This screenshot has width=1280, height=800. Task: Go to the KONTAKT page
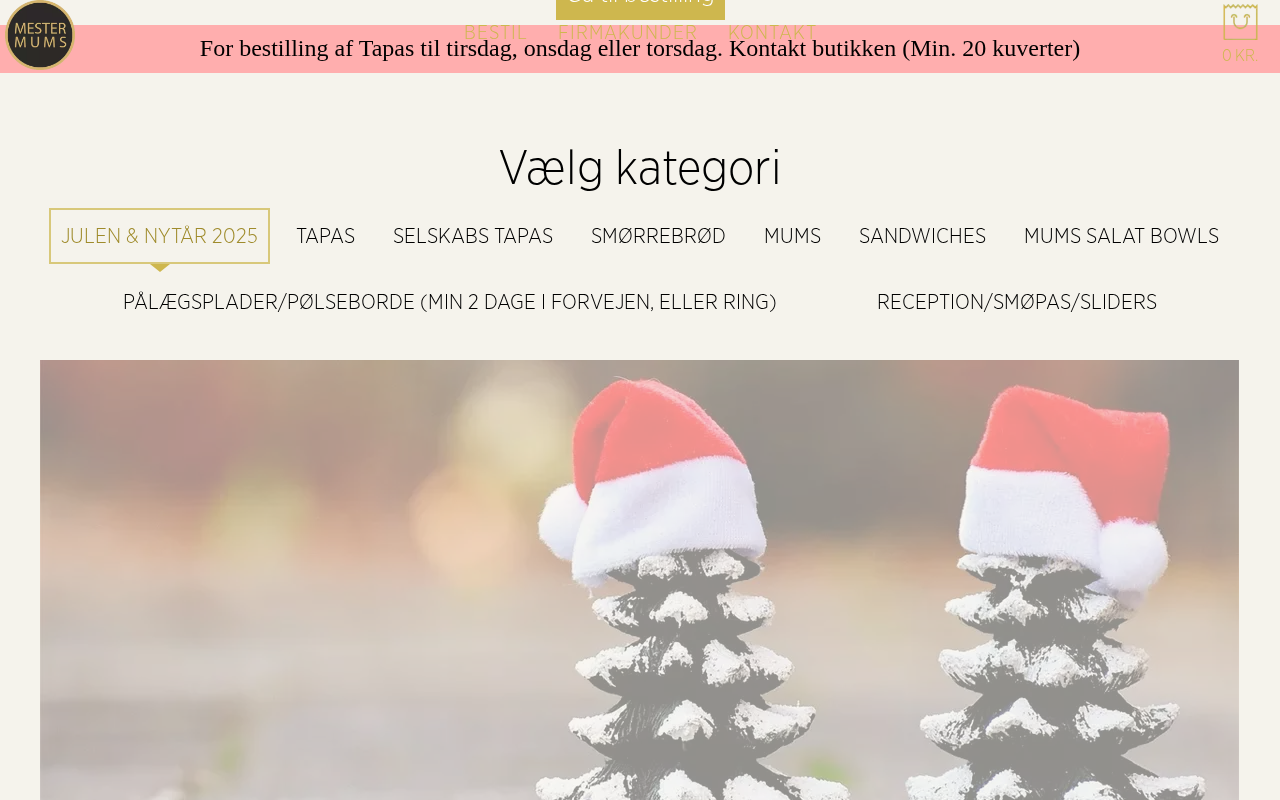point(772,33)
